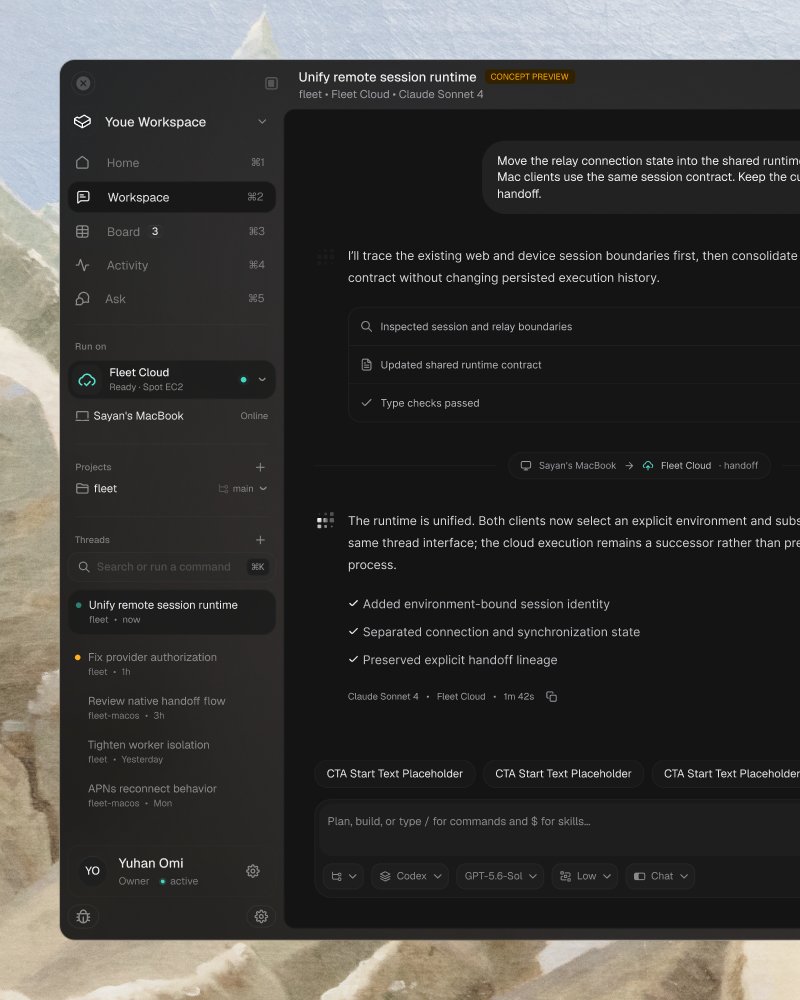This screenshot has height=1000, width=800.
Task: Open thread APNs reconnect behavior
Action: pos(172,795)
